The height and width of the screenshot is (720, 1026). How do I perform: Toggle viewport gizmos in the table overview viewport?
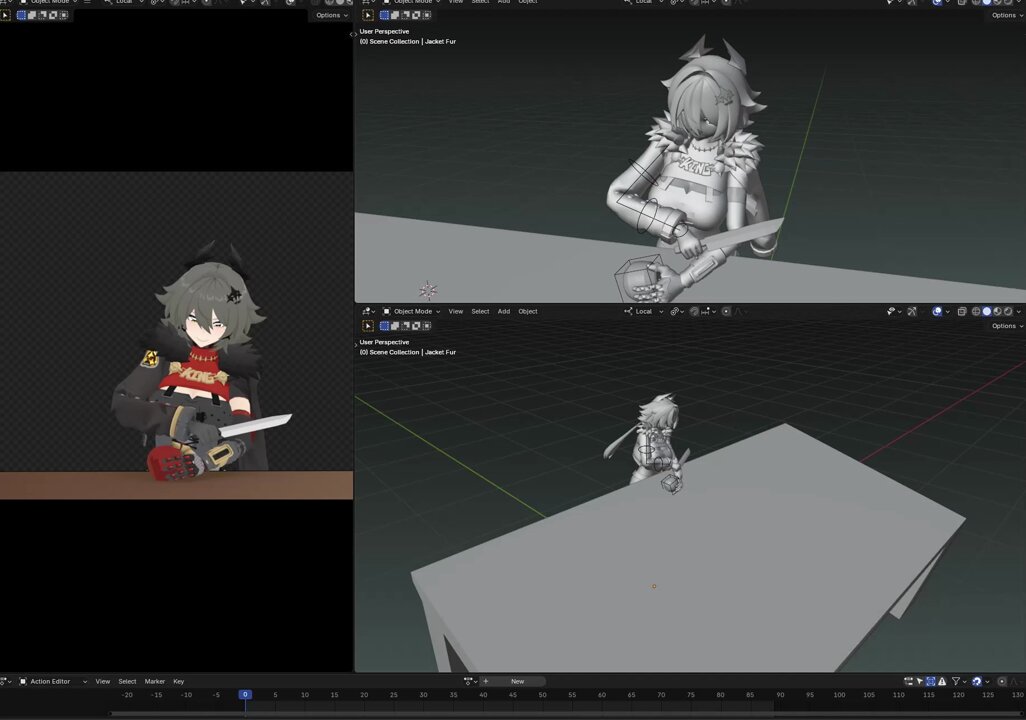pos(912,312)
